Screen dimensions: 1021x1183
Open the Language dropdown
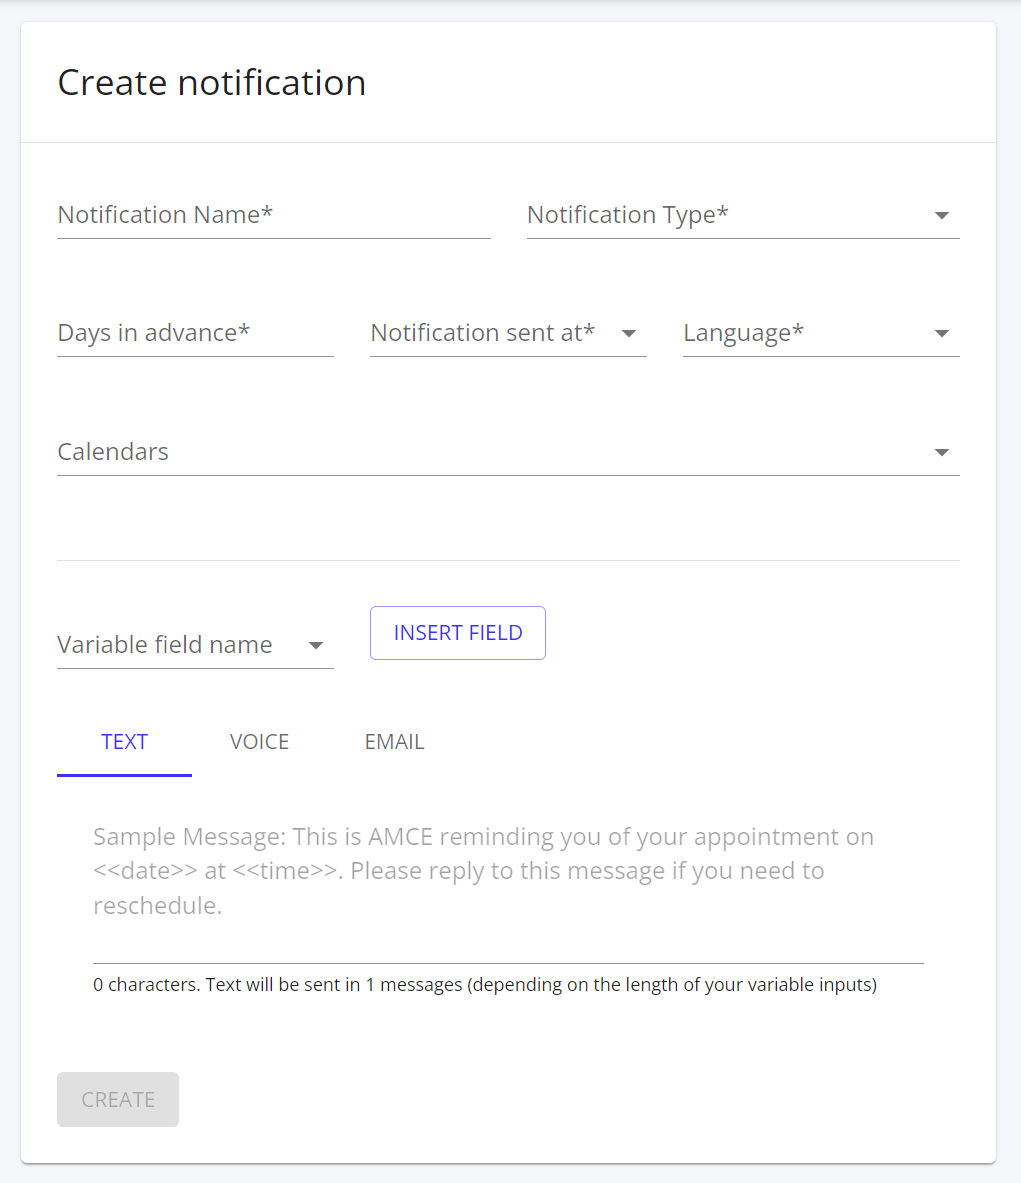pos(805,333)
